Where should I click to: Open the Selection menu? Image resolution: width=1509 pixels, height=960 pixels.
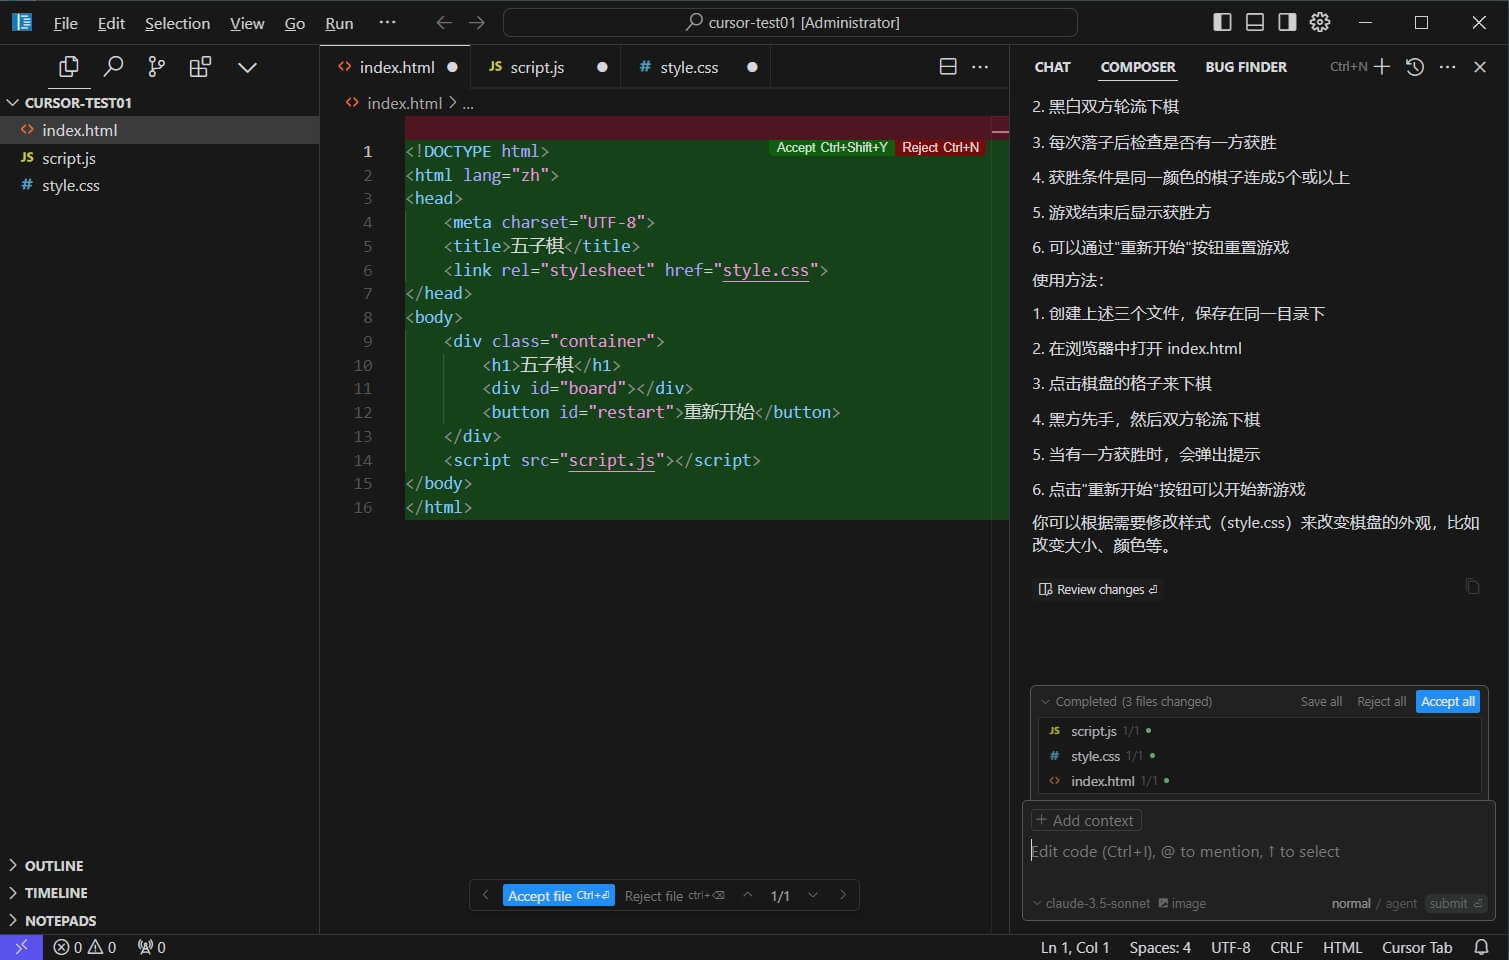click(177, 23)
